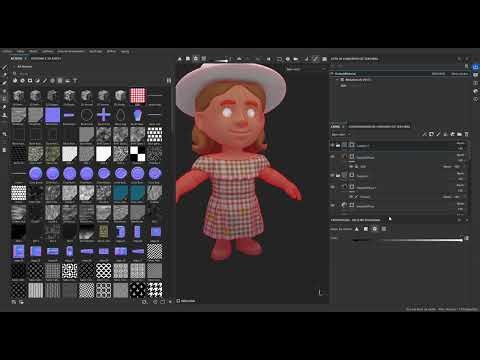Switch to the Assets tab
This screenshot has height=360, width=480.
[16, 59]
